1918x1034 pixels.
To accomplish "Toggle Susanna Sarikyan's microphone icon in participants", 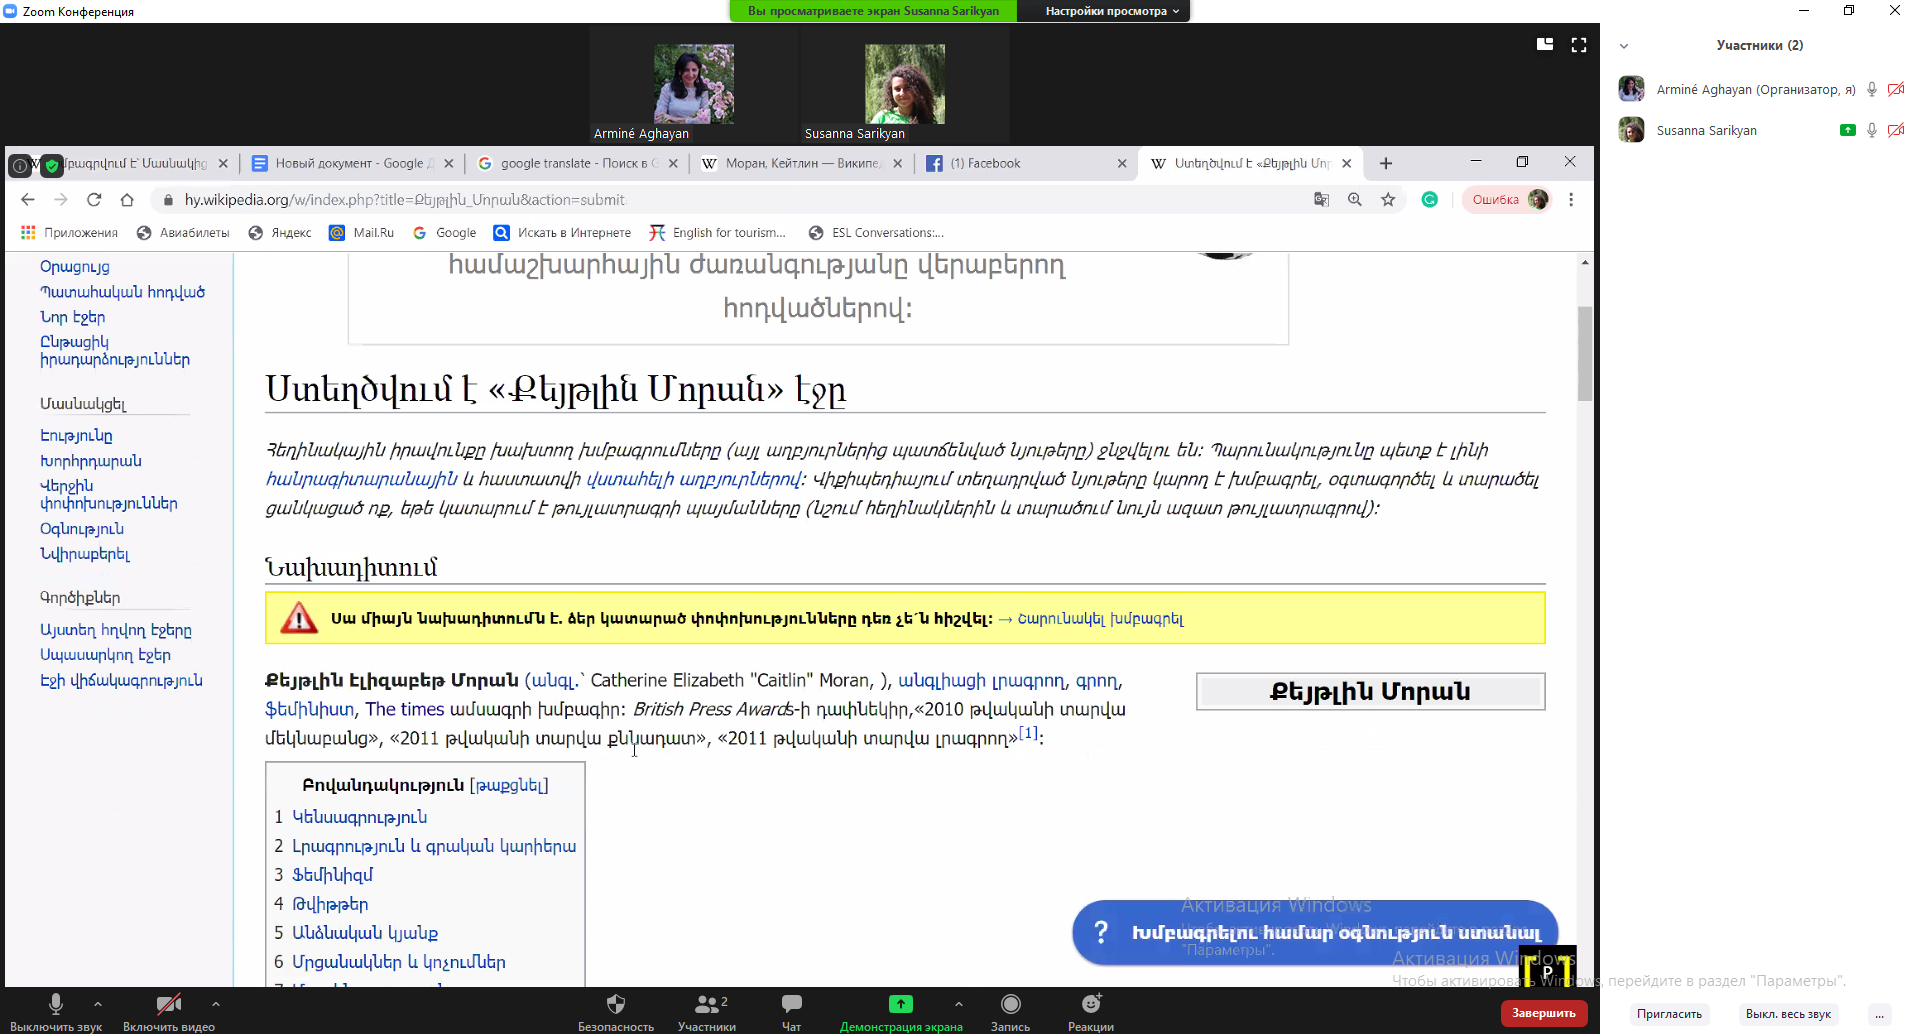I will pyautogui.click(x=1872, y=130).
